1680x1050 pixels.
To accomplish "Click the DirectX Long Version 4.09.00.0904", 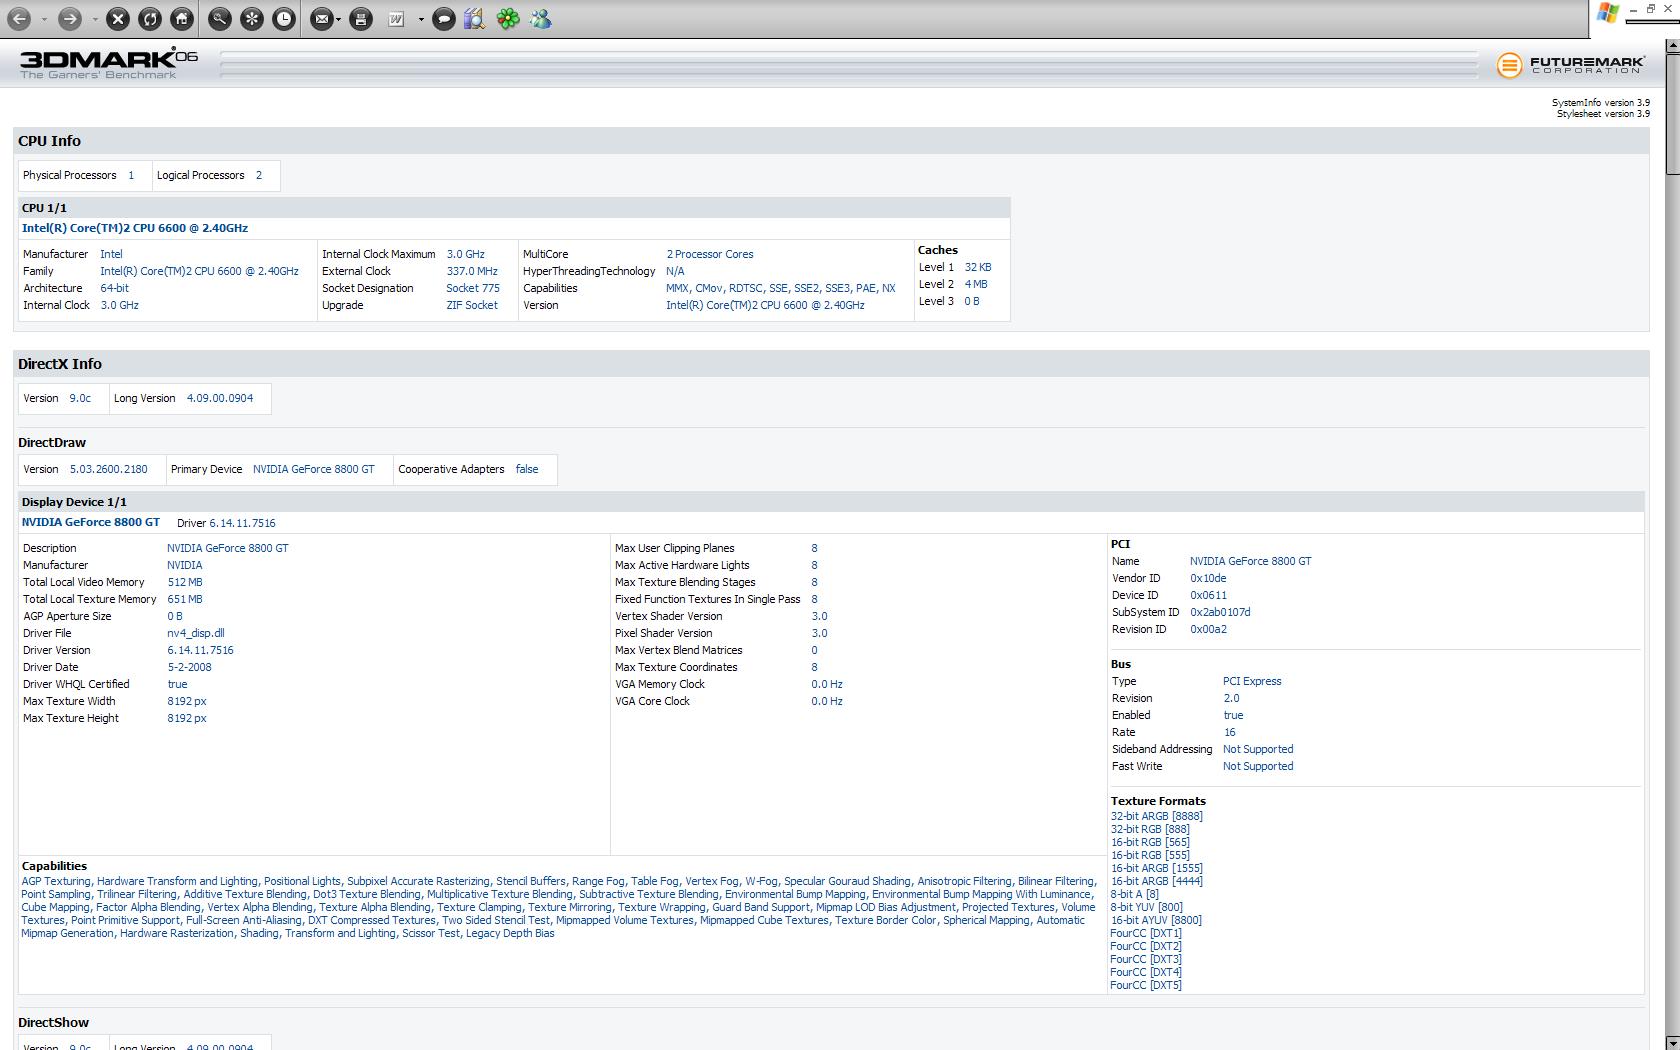I will pyautogui.click(x=220, y=398).
